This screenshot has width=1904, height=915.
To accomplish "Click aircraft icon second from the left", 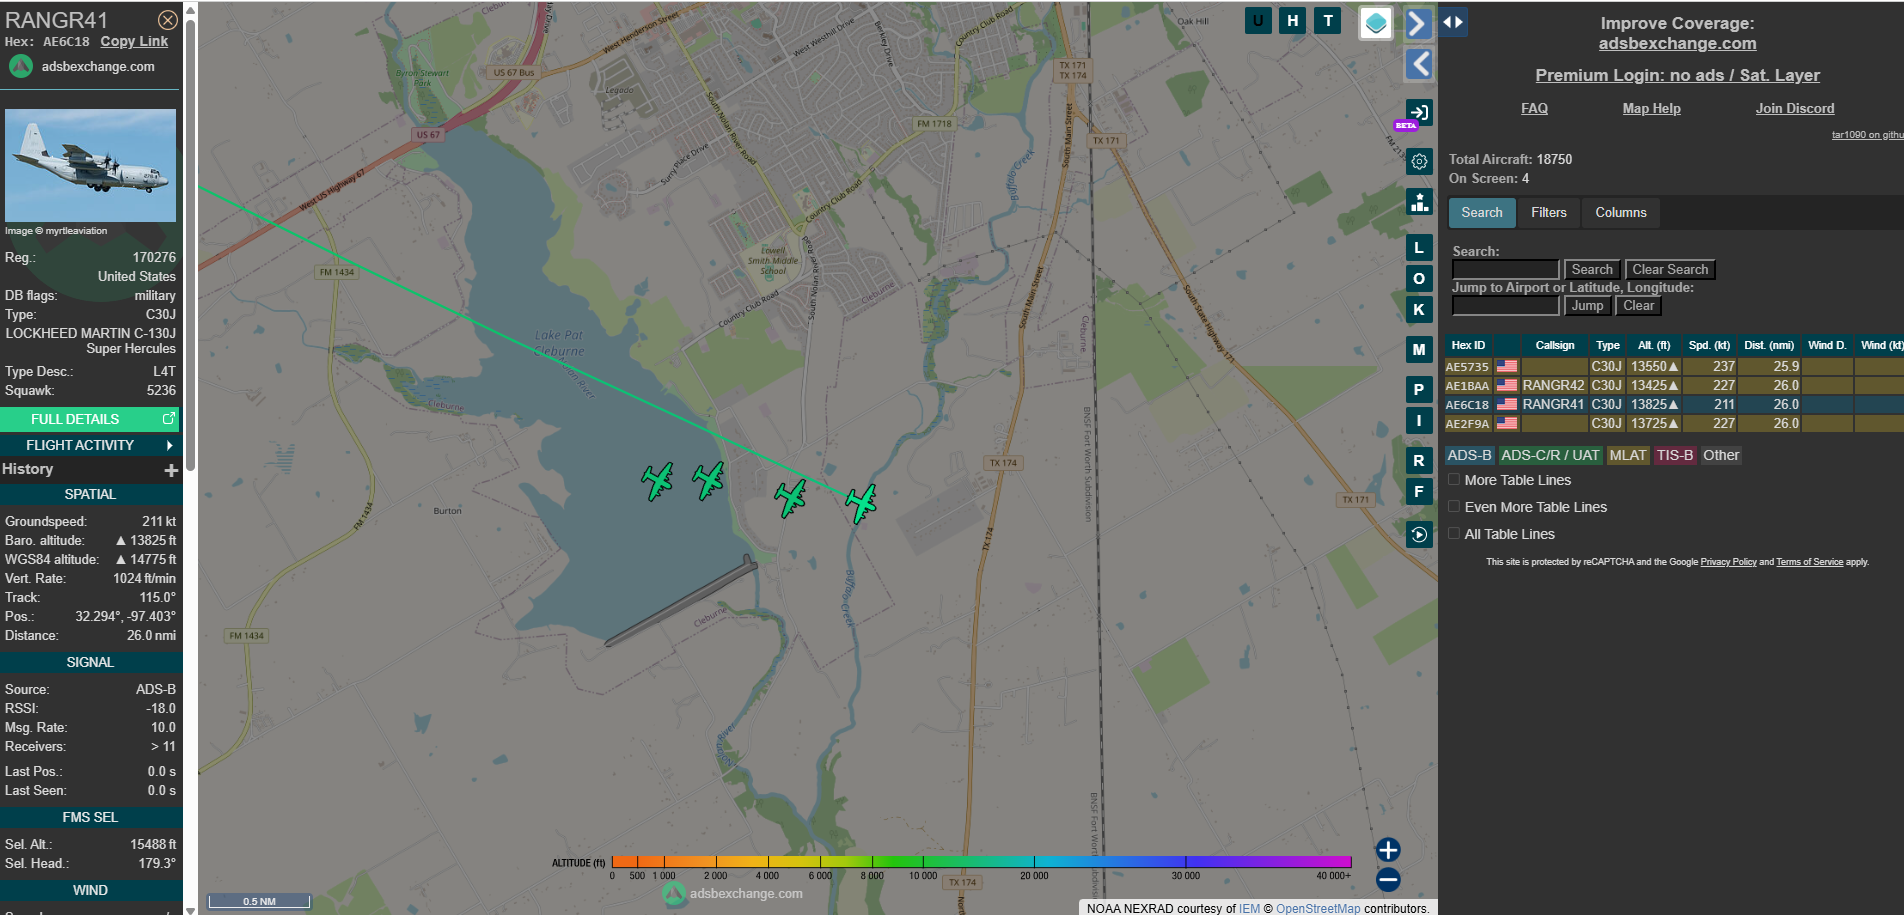I will pos(708,481).
